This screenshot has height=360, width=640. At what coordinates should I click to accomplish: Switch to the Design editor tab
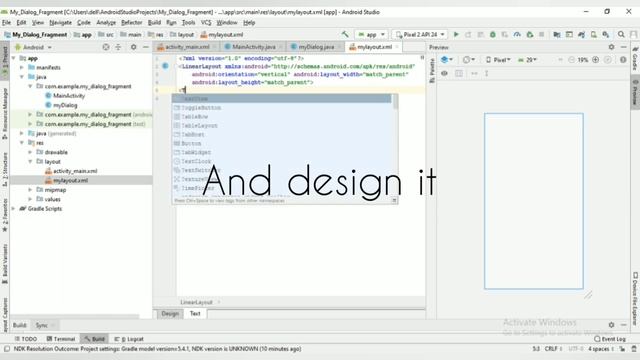tap(170, 313)
